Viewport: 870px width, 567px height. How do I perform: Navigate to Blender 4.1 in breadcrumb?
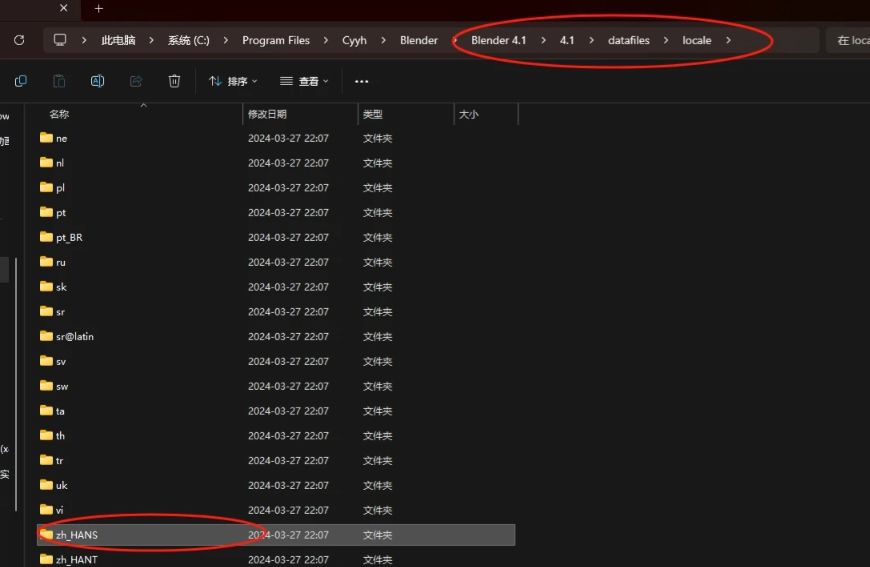[x=498, y=40]
